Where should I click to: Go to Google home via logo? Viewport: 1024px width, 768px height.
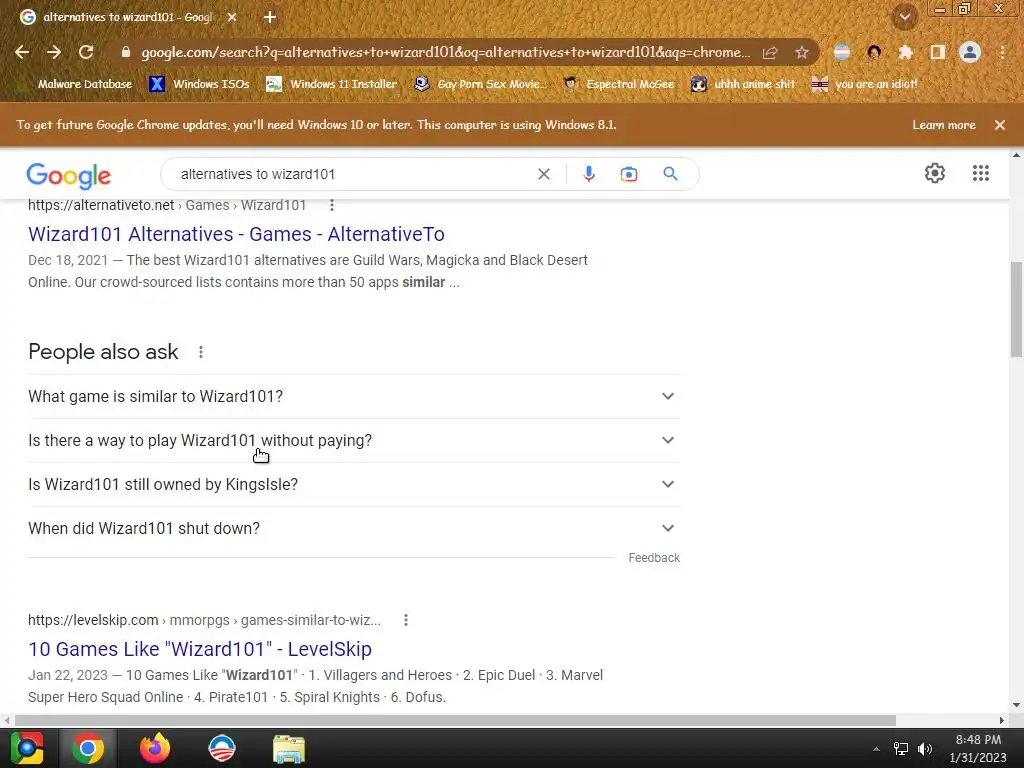69,176
